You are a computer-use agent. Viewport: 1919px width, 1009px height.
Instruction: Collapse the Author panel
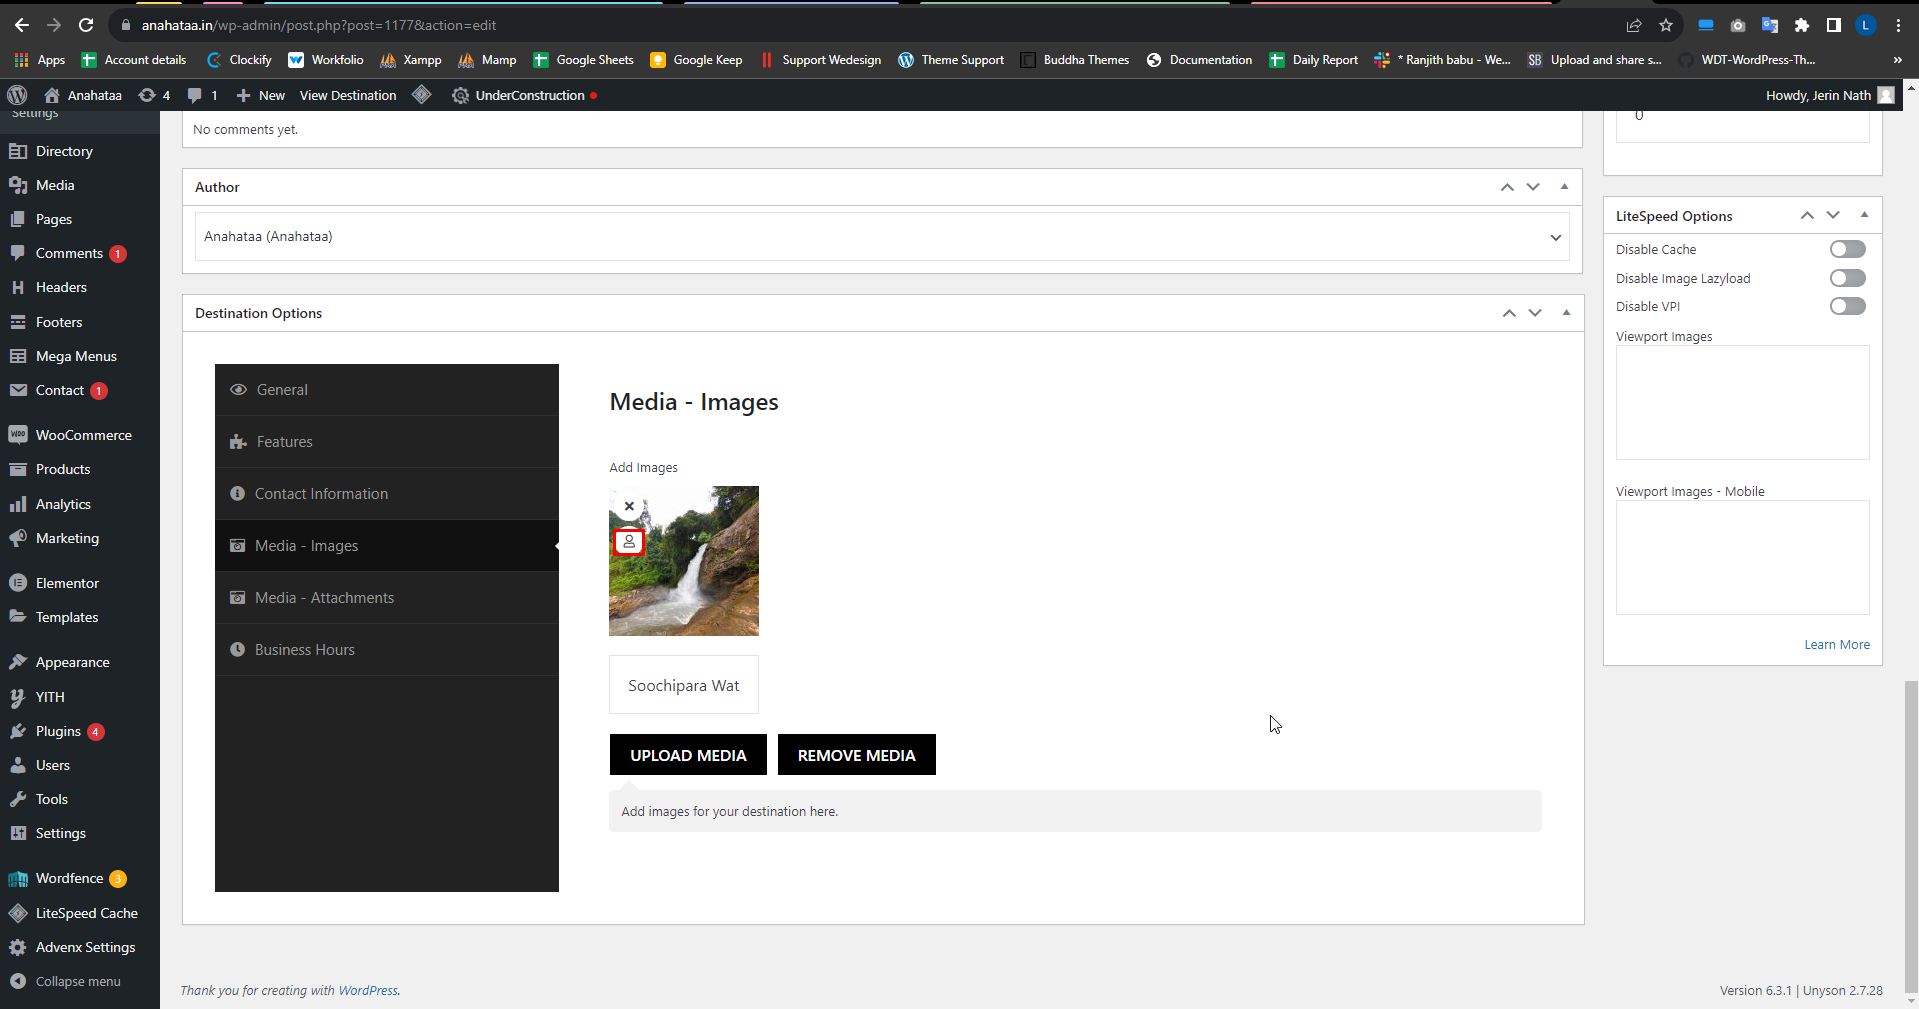(x=1564, y=187)
